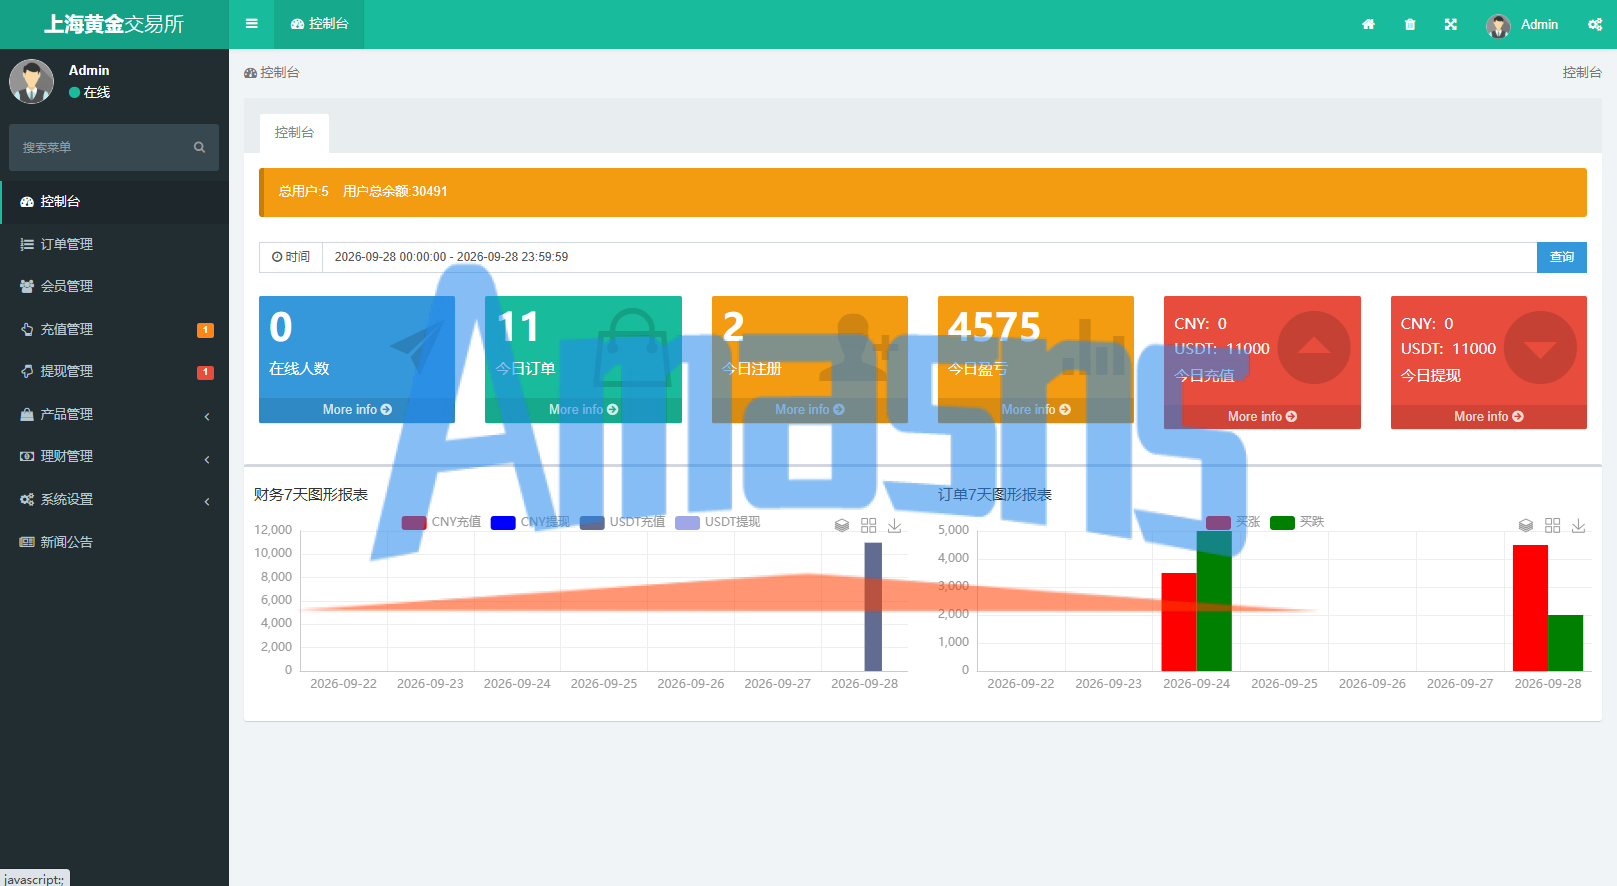Click the 上海黄金交易所 logo title

point(114,24)
